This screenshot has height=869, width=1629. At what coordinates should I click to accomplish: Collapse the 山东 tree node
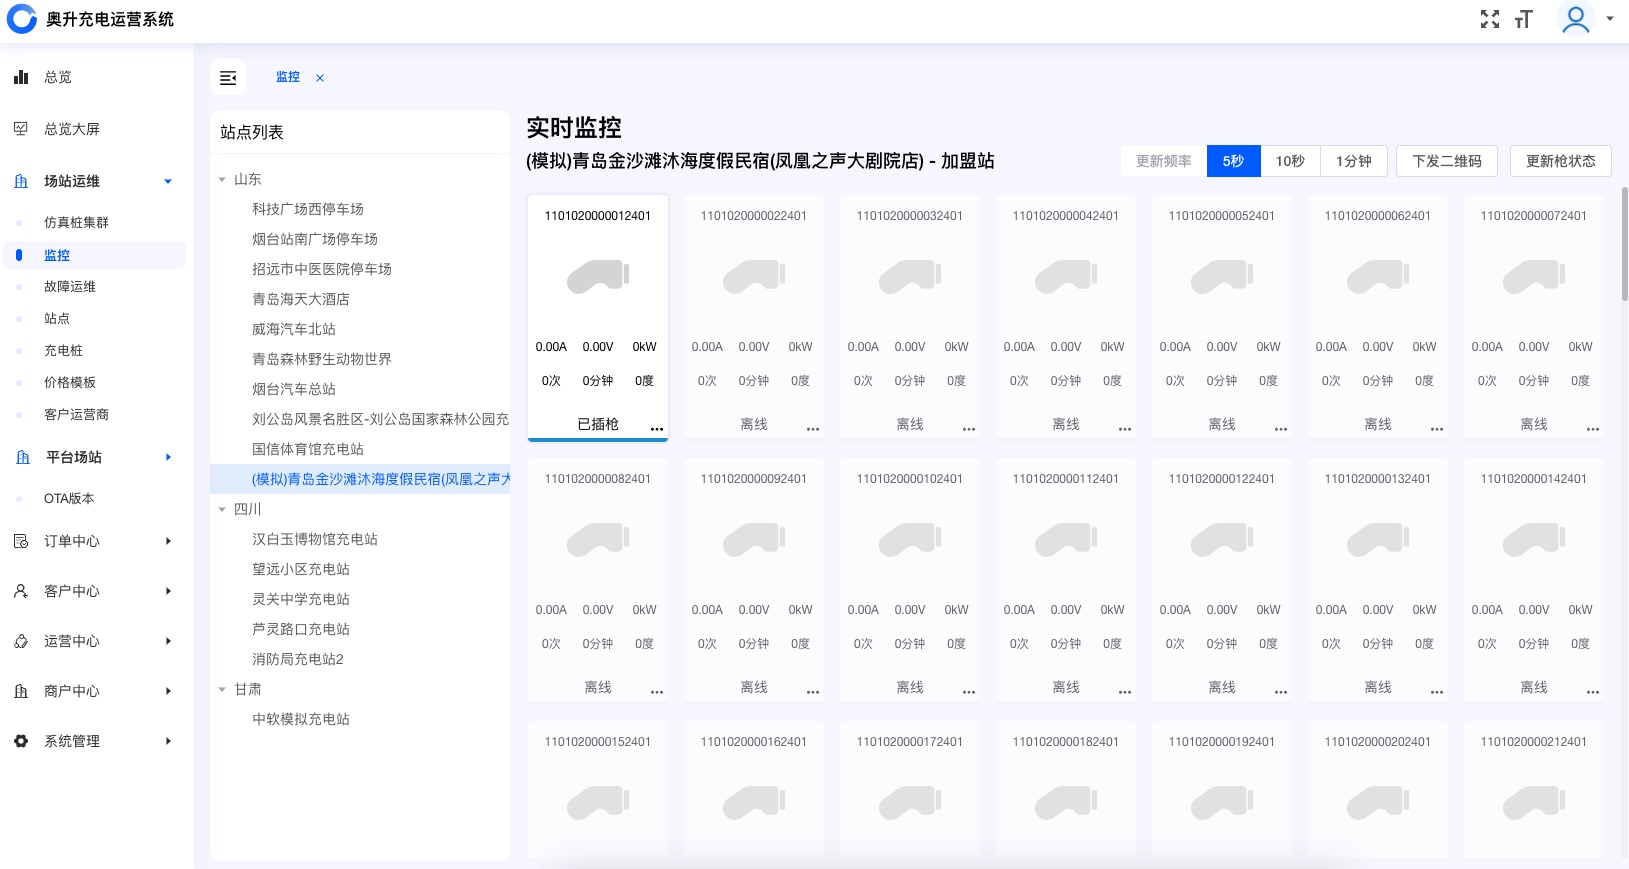pos(222,180)
